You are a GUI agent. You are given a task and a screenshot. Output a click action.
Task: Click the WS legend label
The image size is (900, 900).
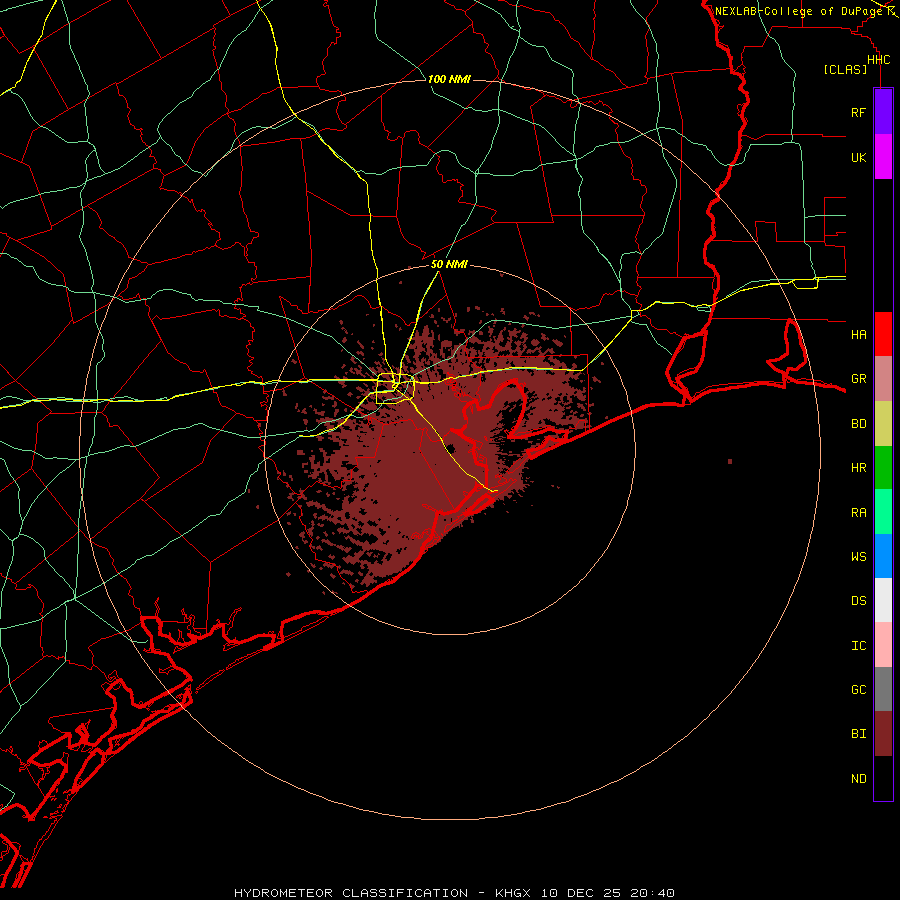(858, 556)
